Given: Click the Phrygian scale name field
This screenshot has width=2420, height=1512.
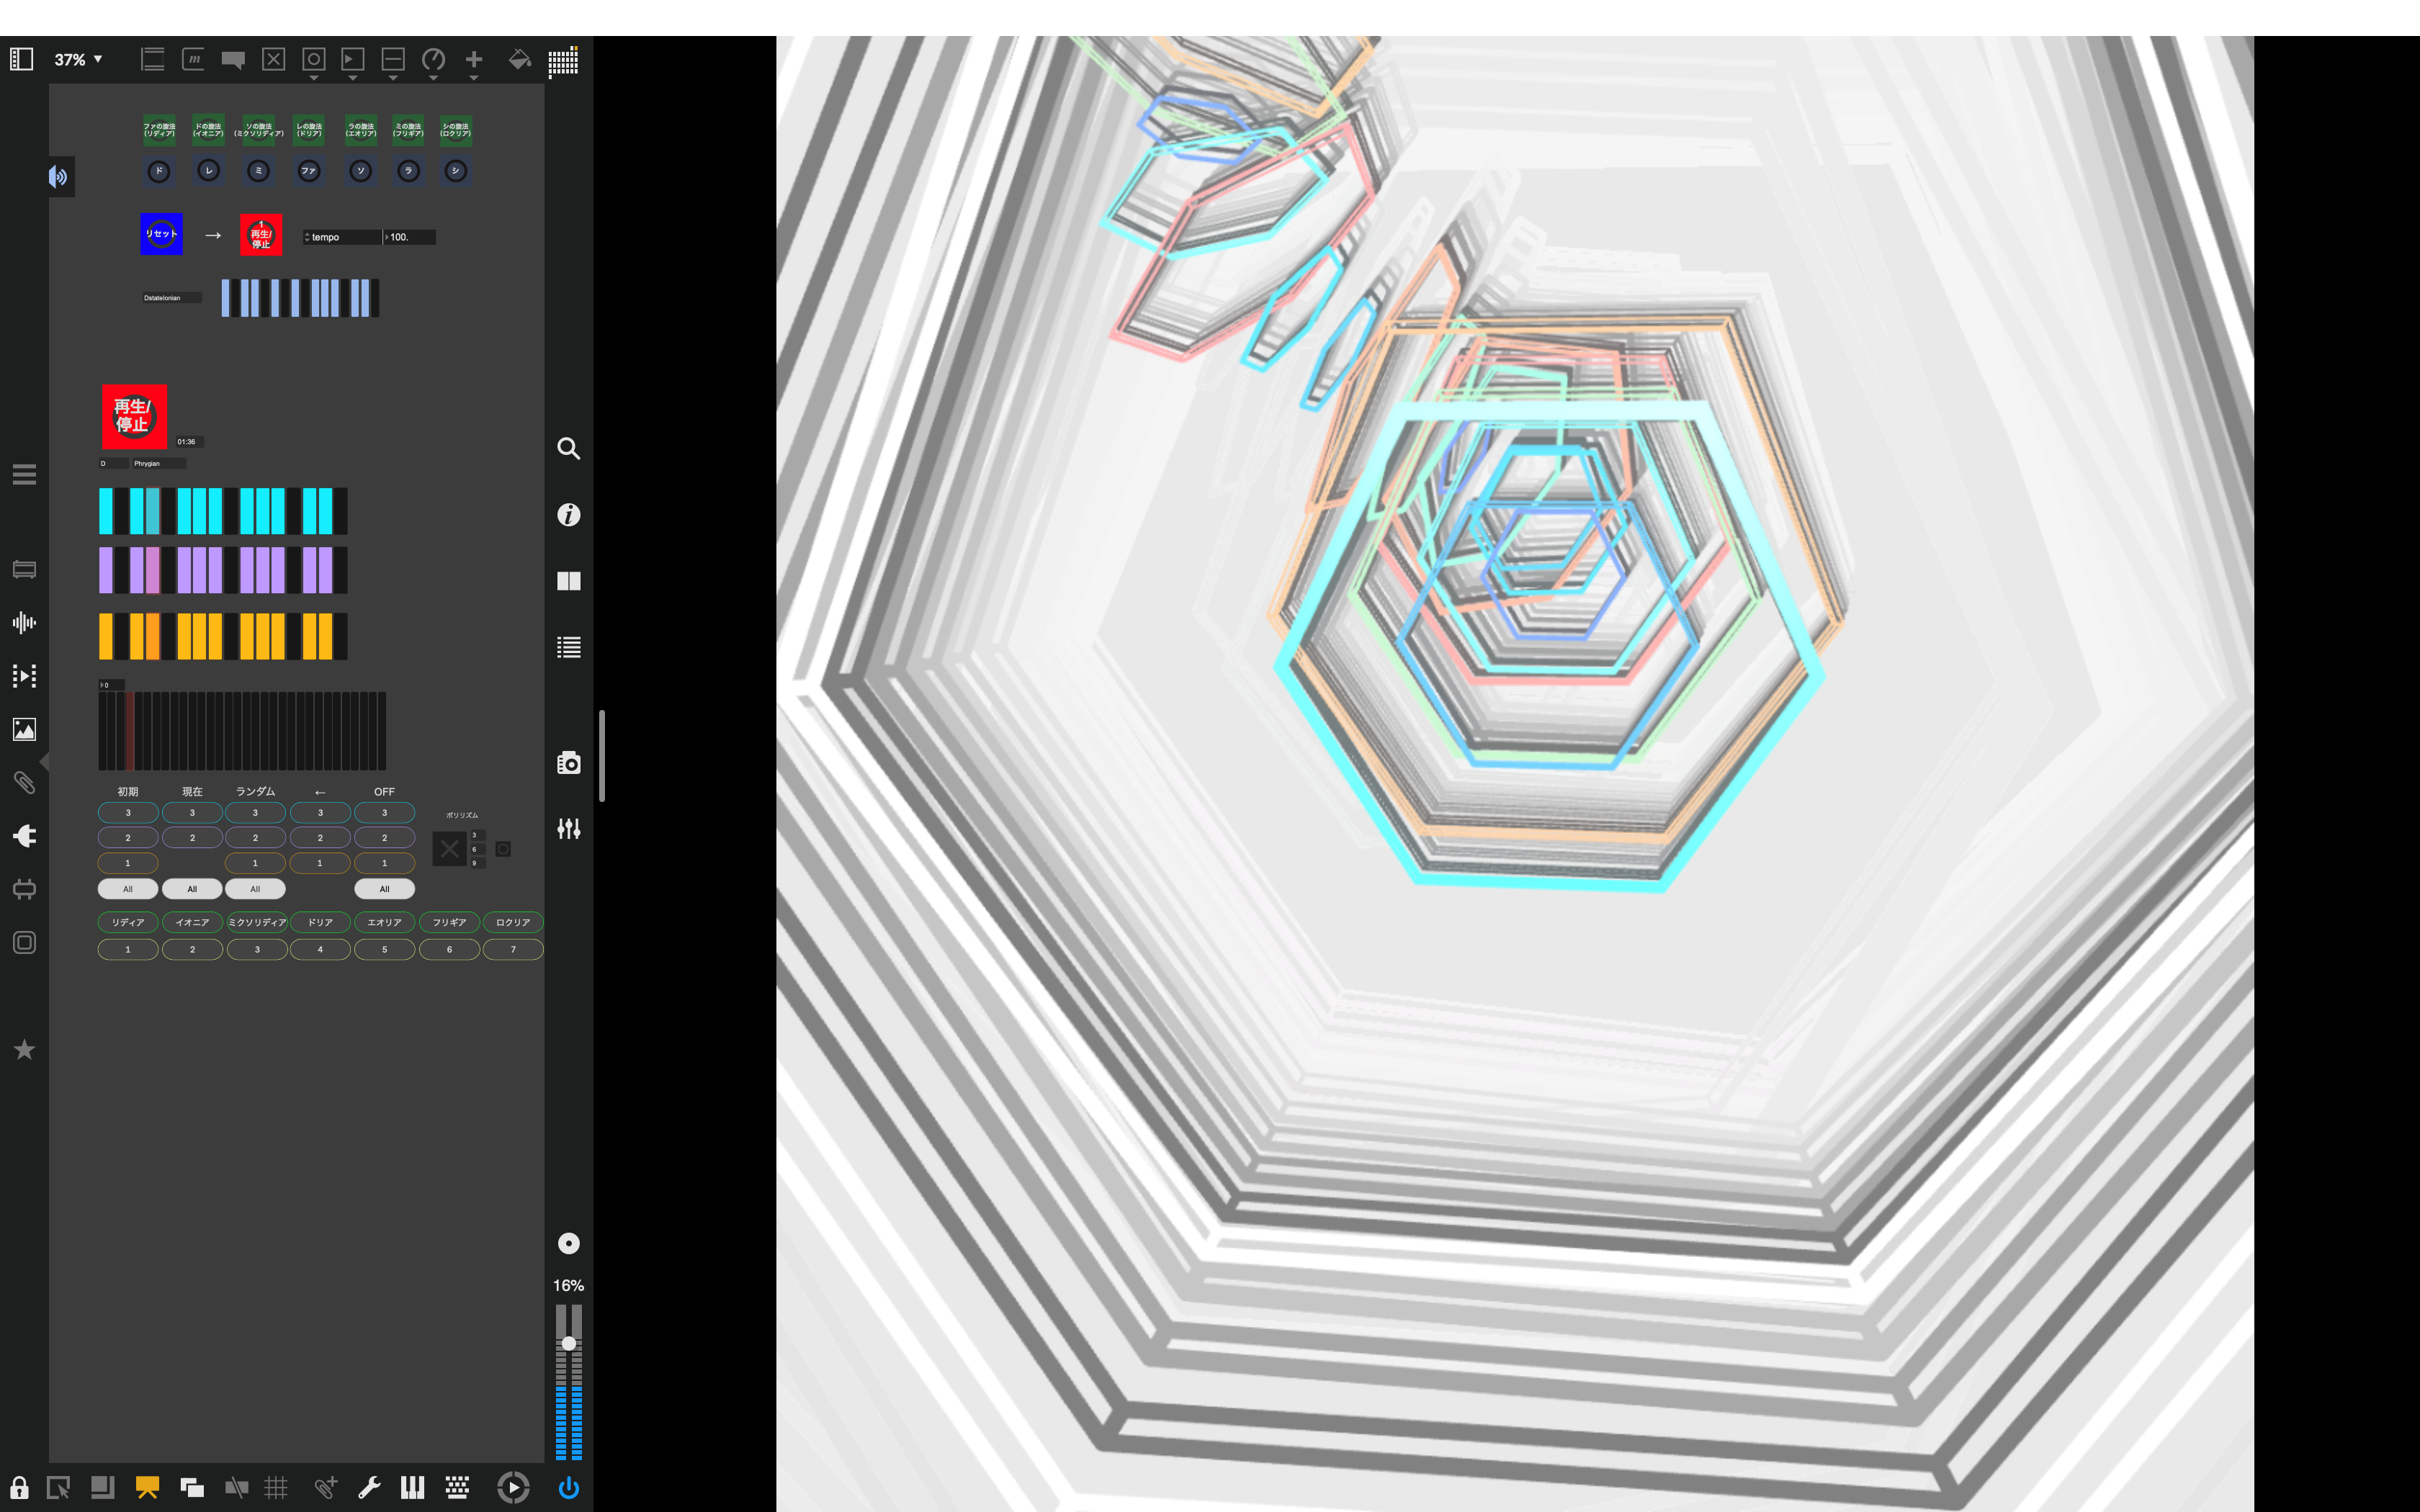Looking at the screenshot, I should [x=159, y=463].
